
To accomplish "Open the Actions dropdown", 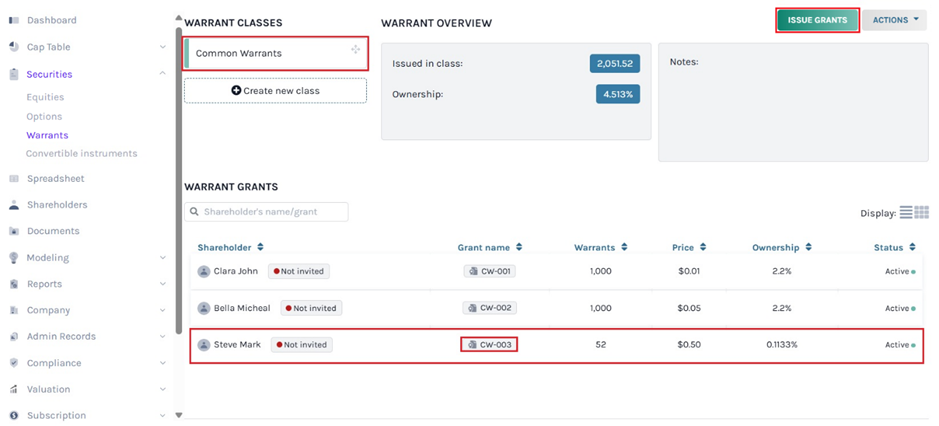I will pyautogui.click(x=894, y=20).
